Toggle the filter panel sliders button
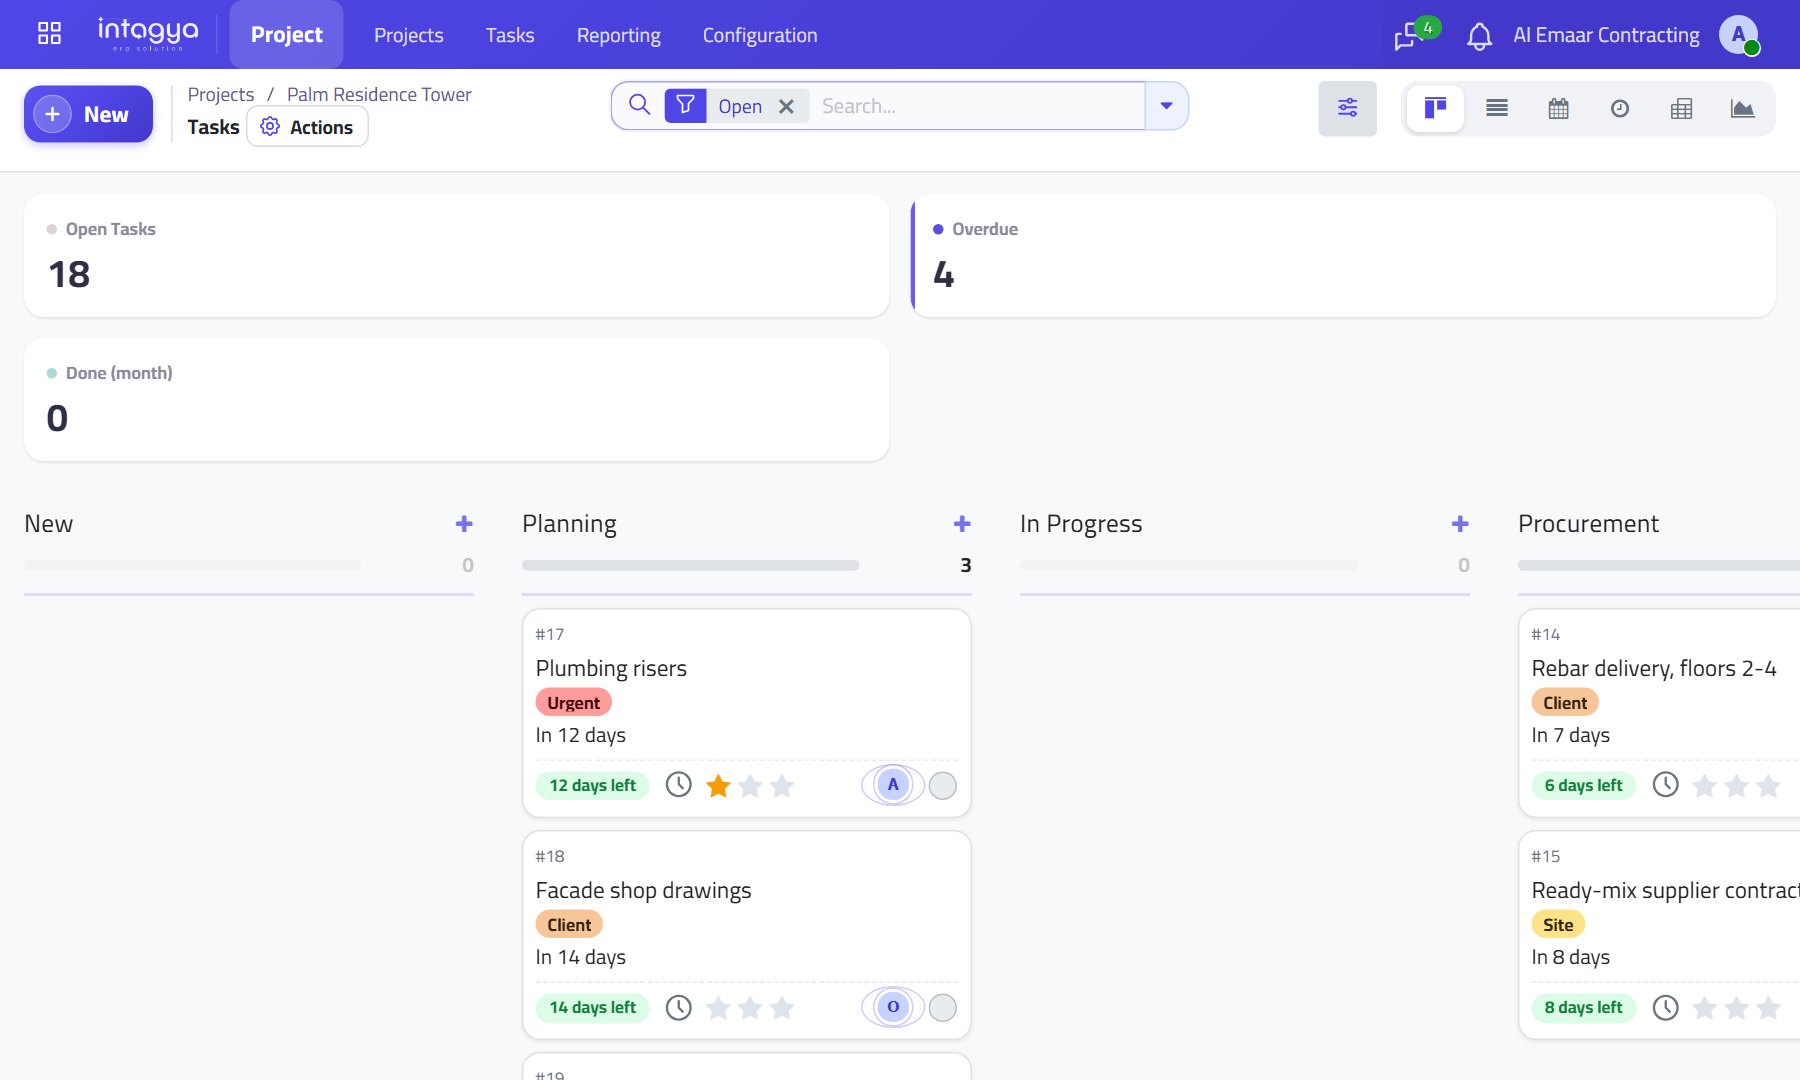This screenshot has width=1800, height=1080. pos(1347,108)
